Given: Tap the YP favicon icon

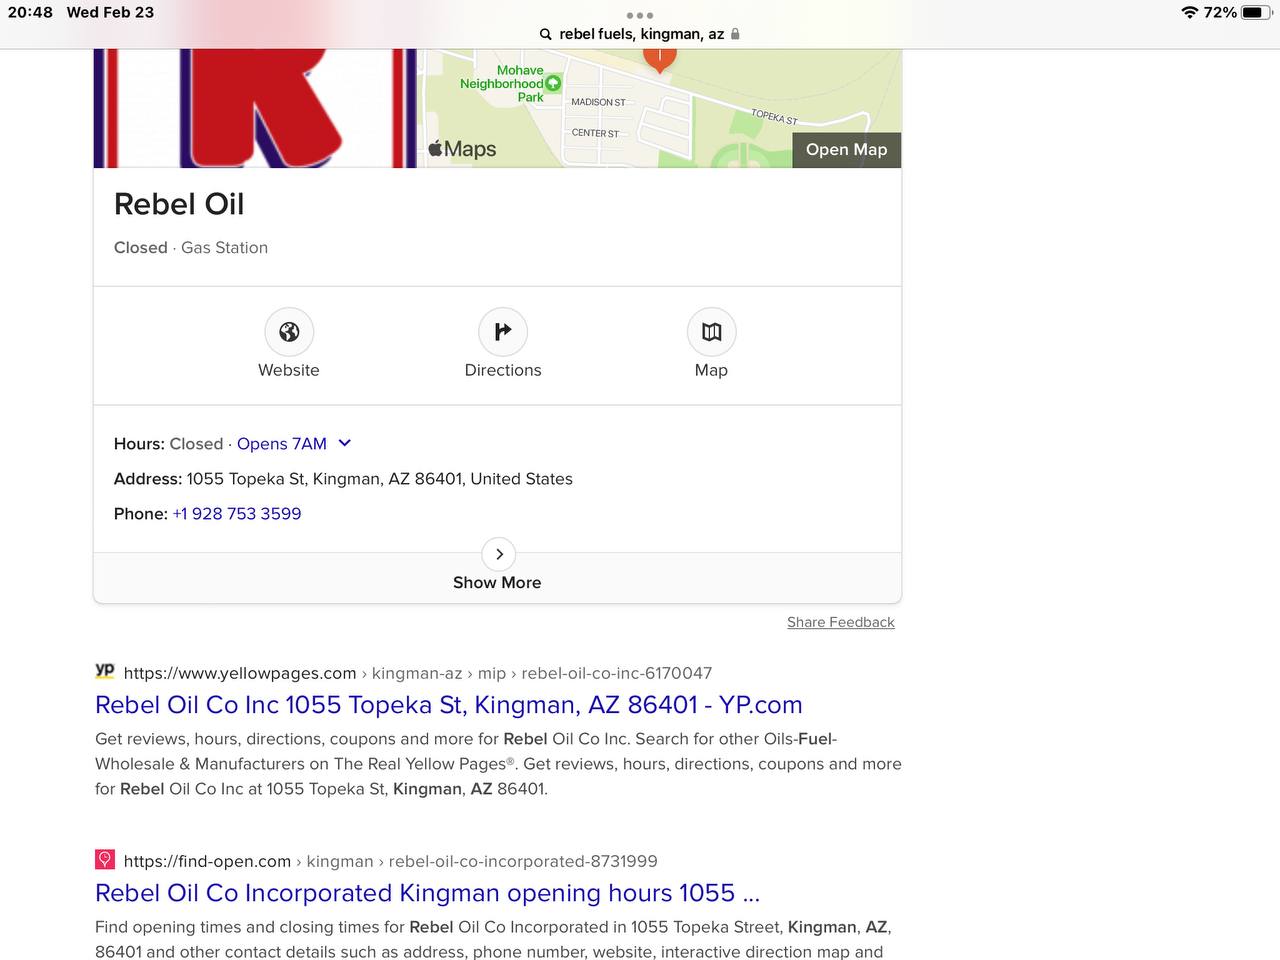Looking at the screenshot, I should (105, 671).
